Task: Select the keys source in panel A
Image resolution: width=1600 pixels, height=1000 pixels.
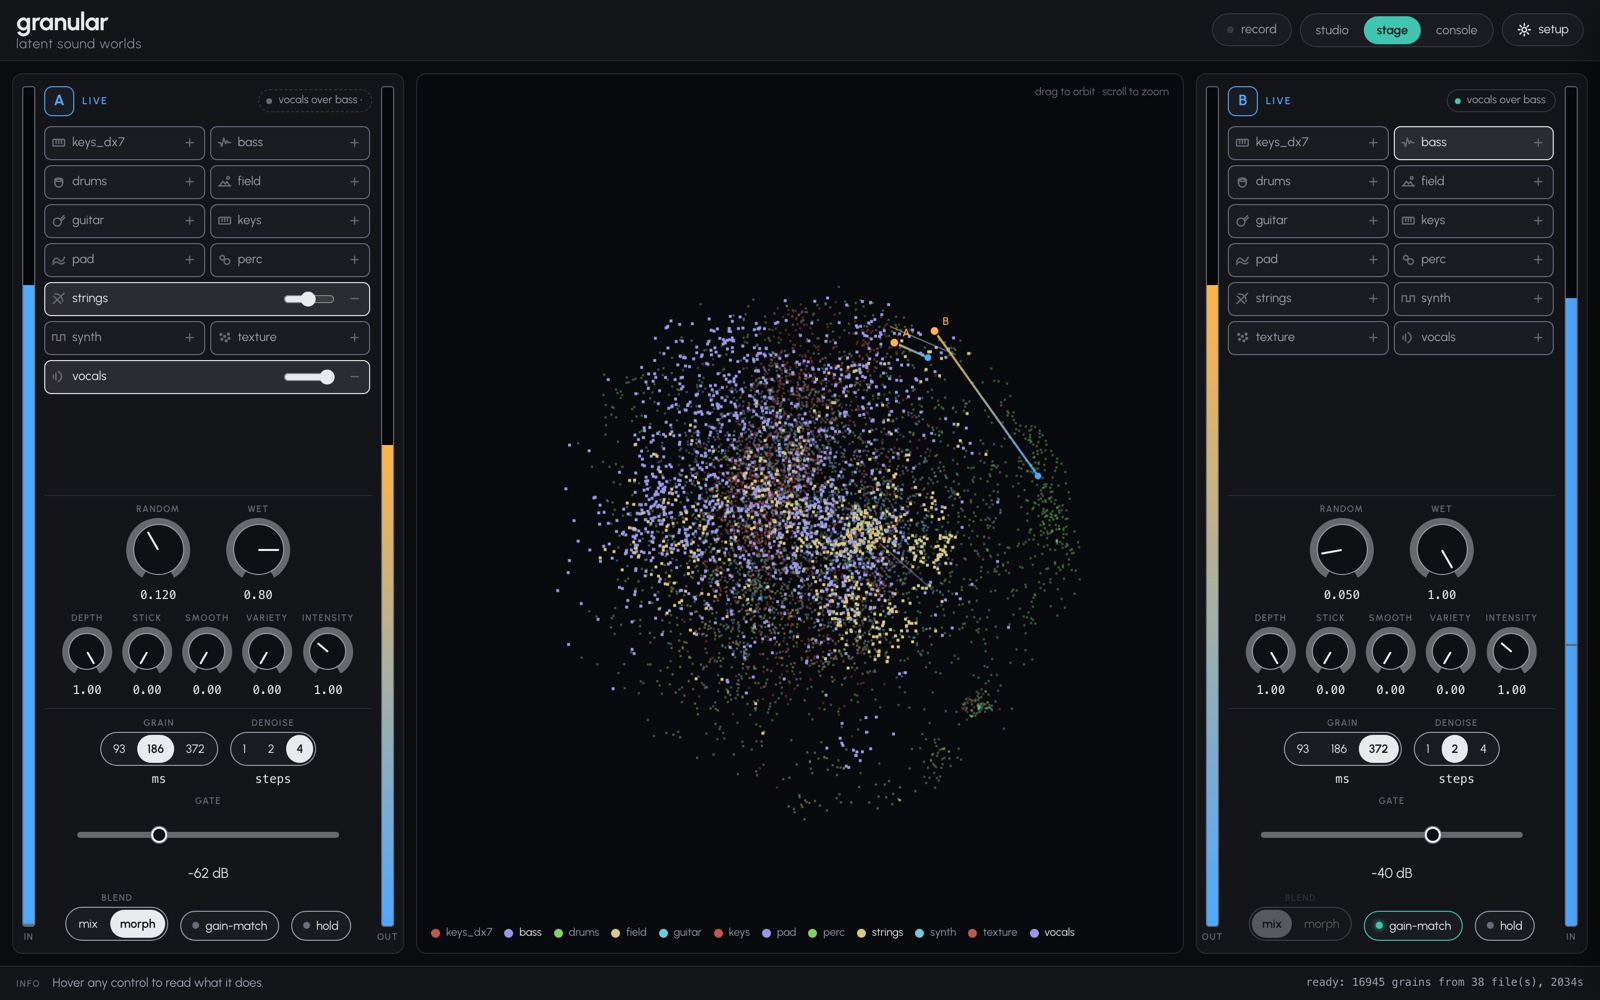Action: click(x=290, y=221)
